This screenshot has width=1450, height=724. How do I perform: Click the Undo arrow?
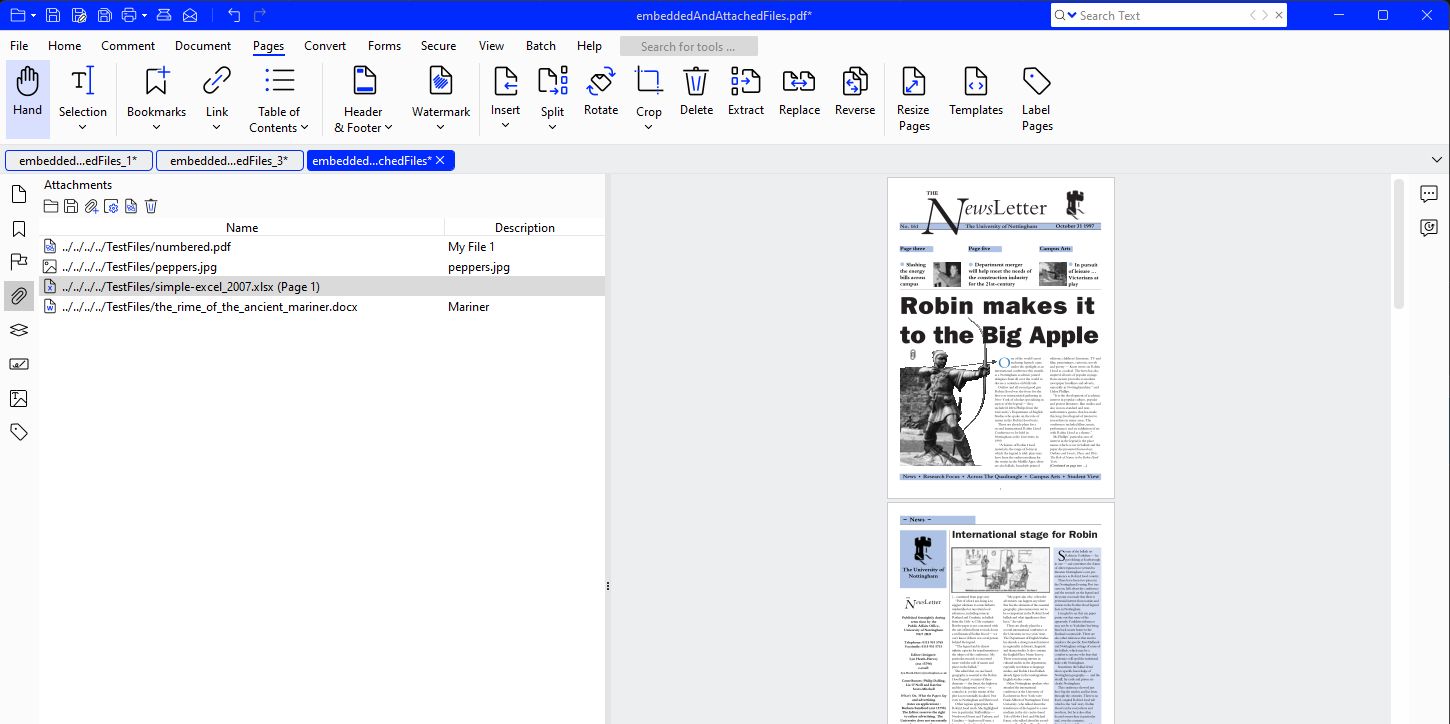click(x=234, y=15)
